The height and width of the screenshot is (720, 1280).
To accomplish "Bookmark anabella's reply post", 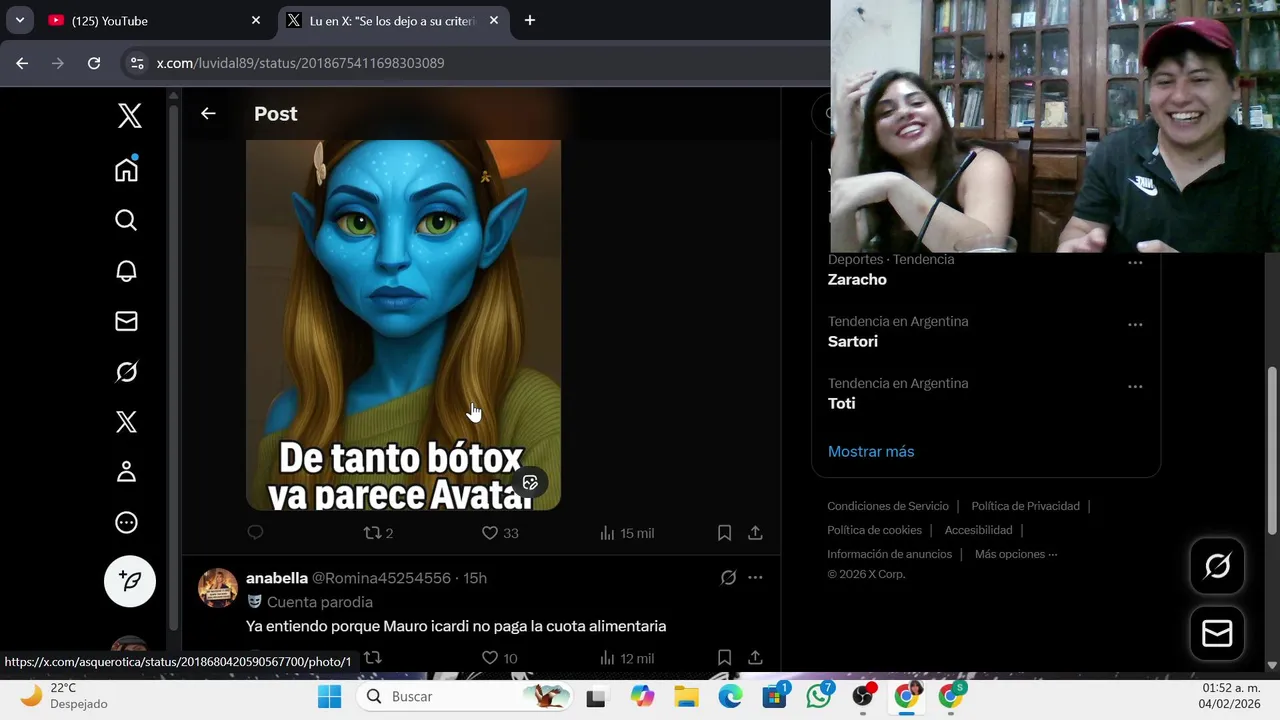I will click(724, 658).
